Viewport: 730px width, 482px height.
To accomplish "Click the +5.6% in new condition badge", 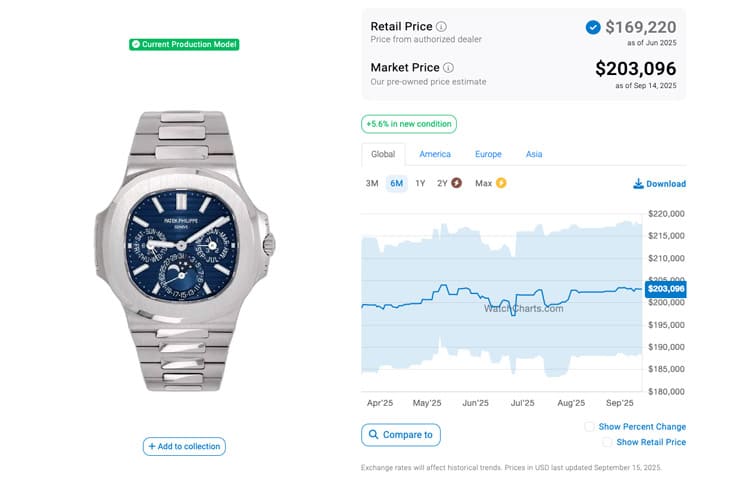I will (409, 124).
